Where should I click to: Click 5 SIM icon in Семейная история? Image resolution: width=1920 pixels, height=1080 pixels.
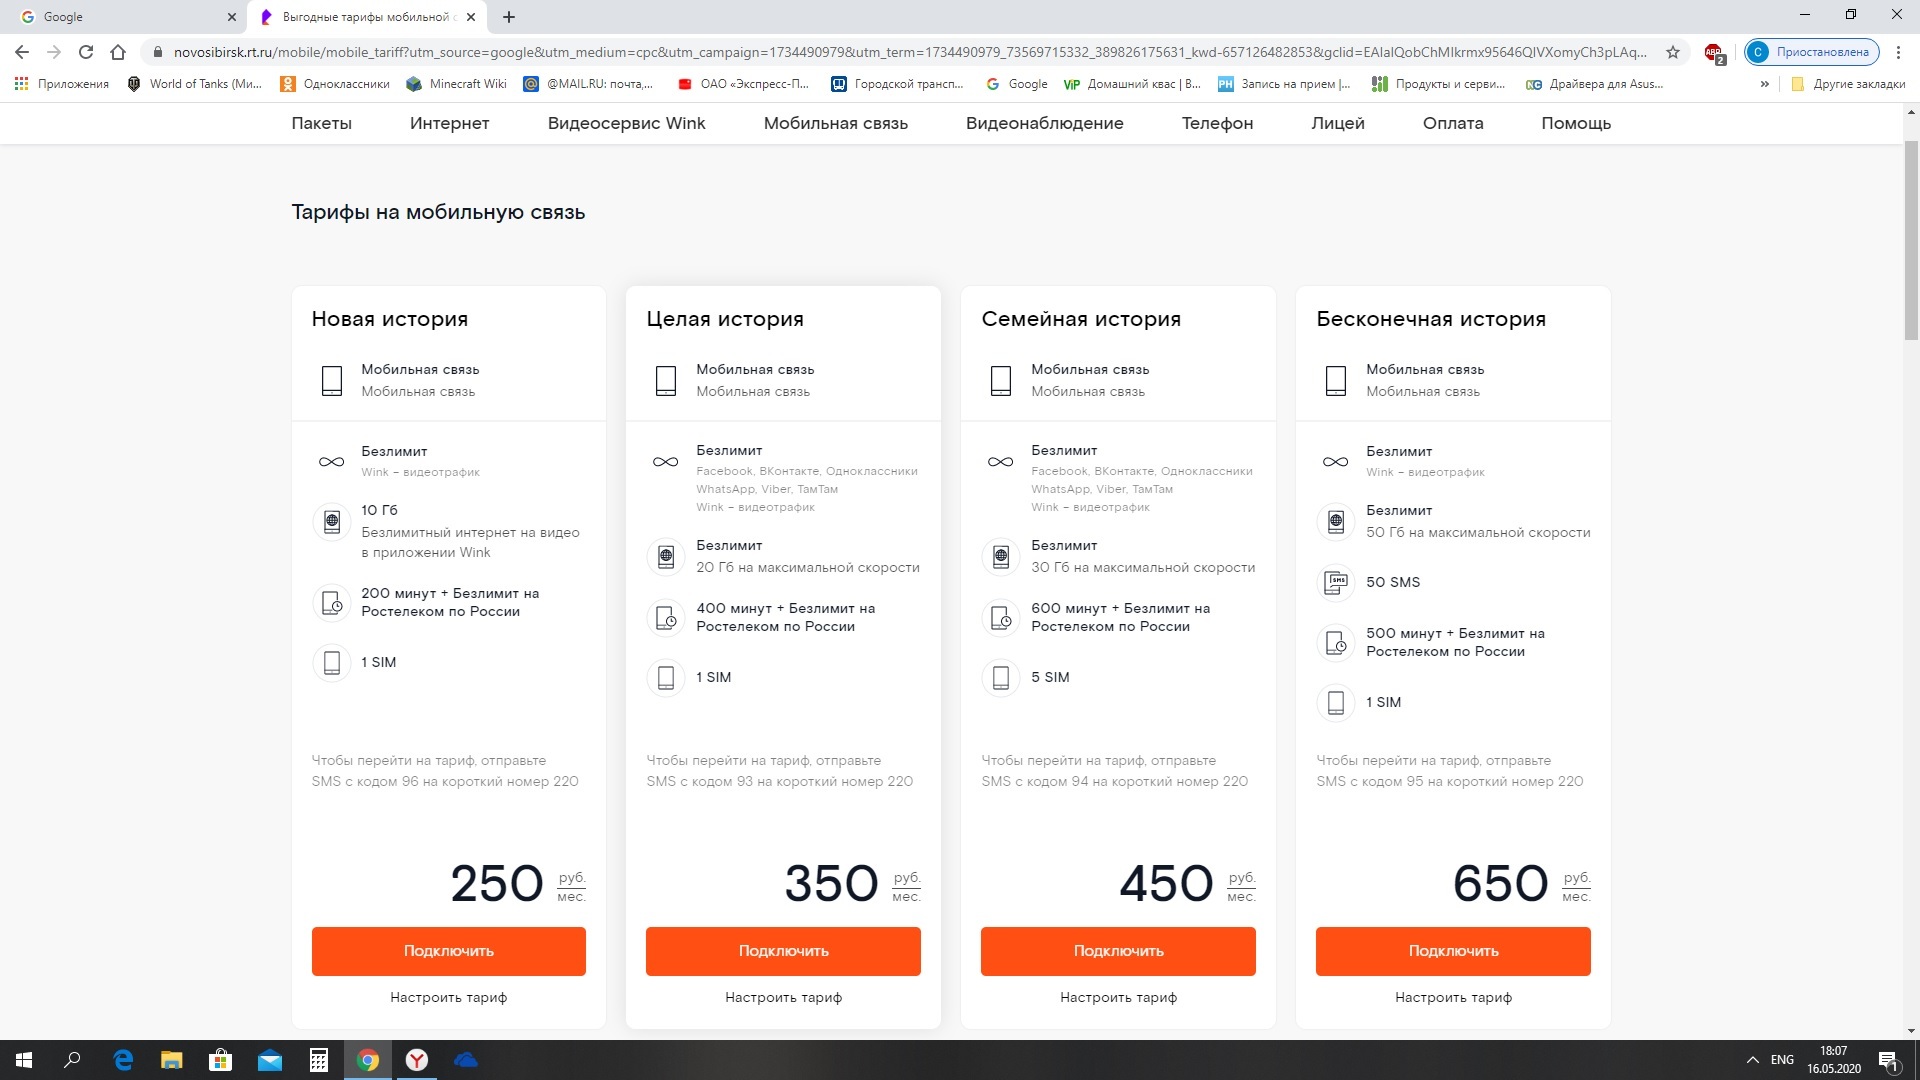1001,677
